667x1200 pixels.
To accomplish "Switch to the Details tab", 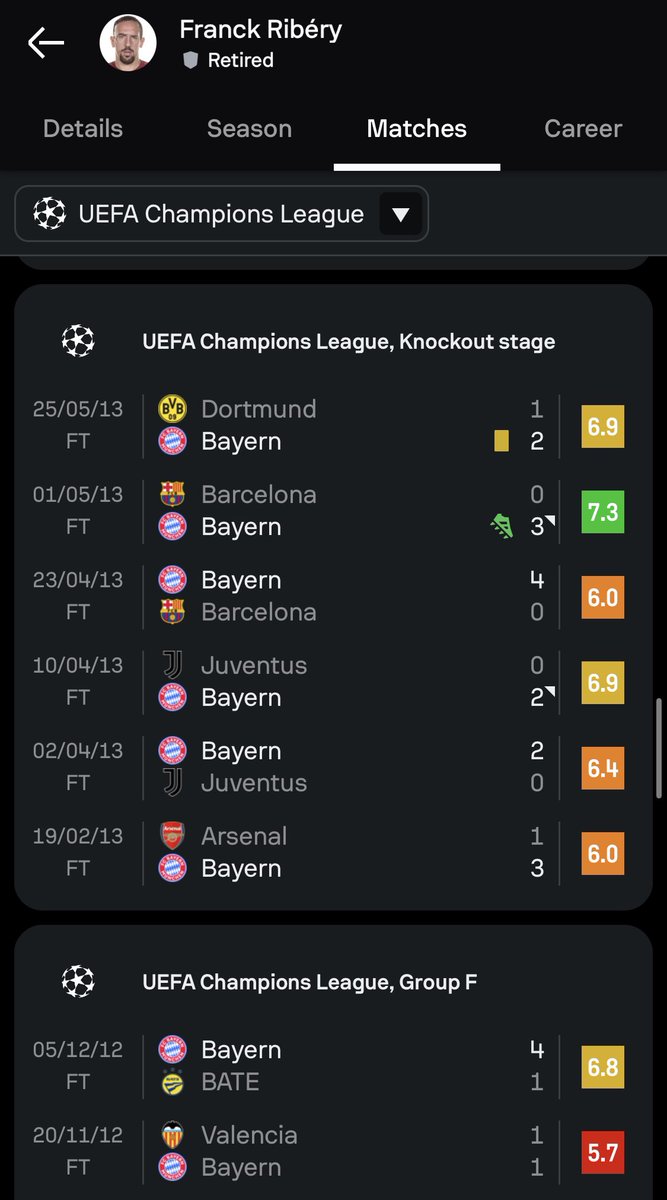I will [x=83, y=129].
